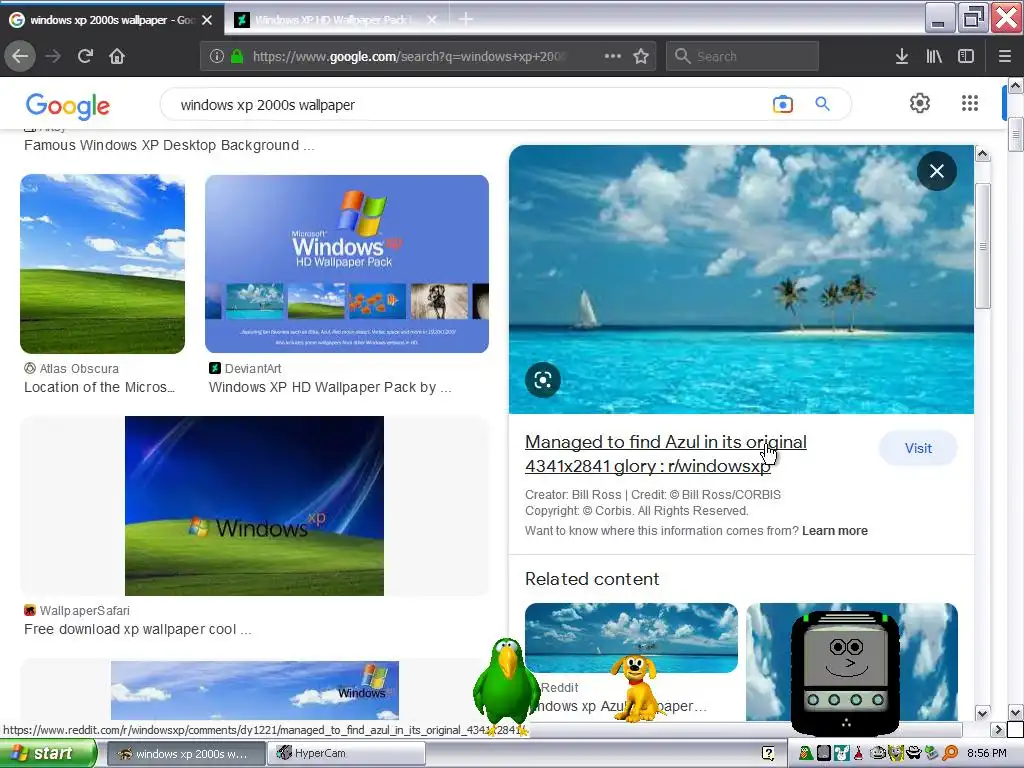Switch to HyperCam taskbar item

pyautogui.click(x=347, y=753)
